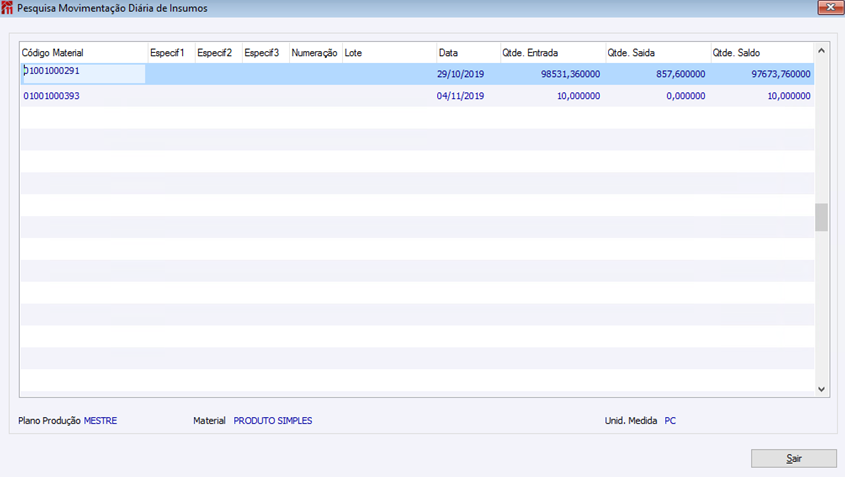845x477 pixels.
Task: Click the Qtde. Saldo column header
Action: click(x=762, y=53)
